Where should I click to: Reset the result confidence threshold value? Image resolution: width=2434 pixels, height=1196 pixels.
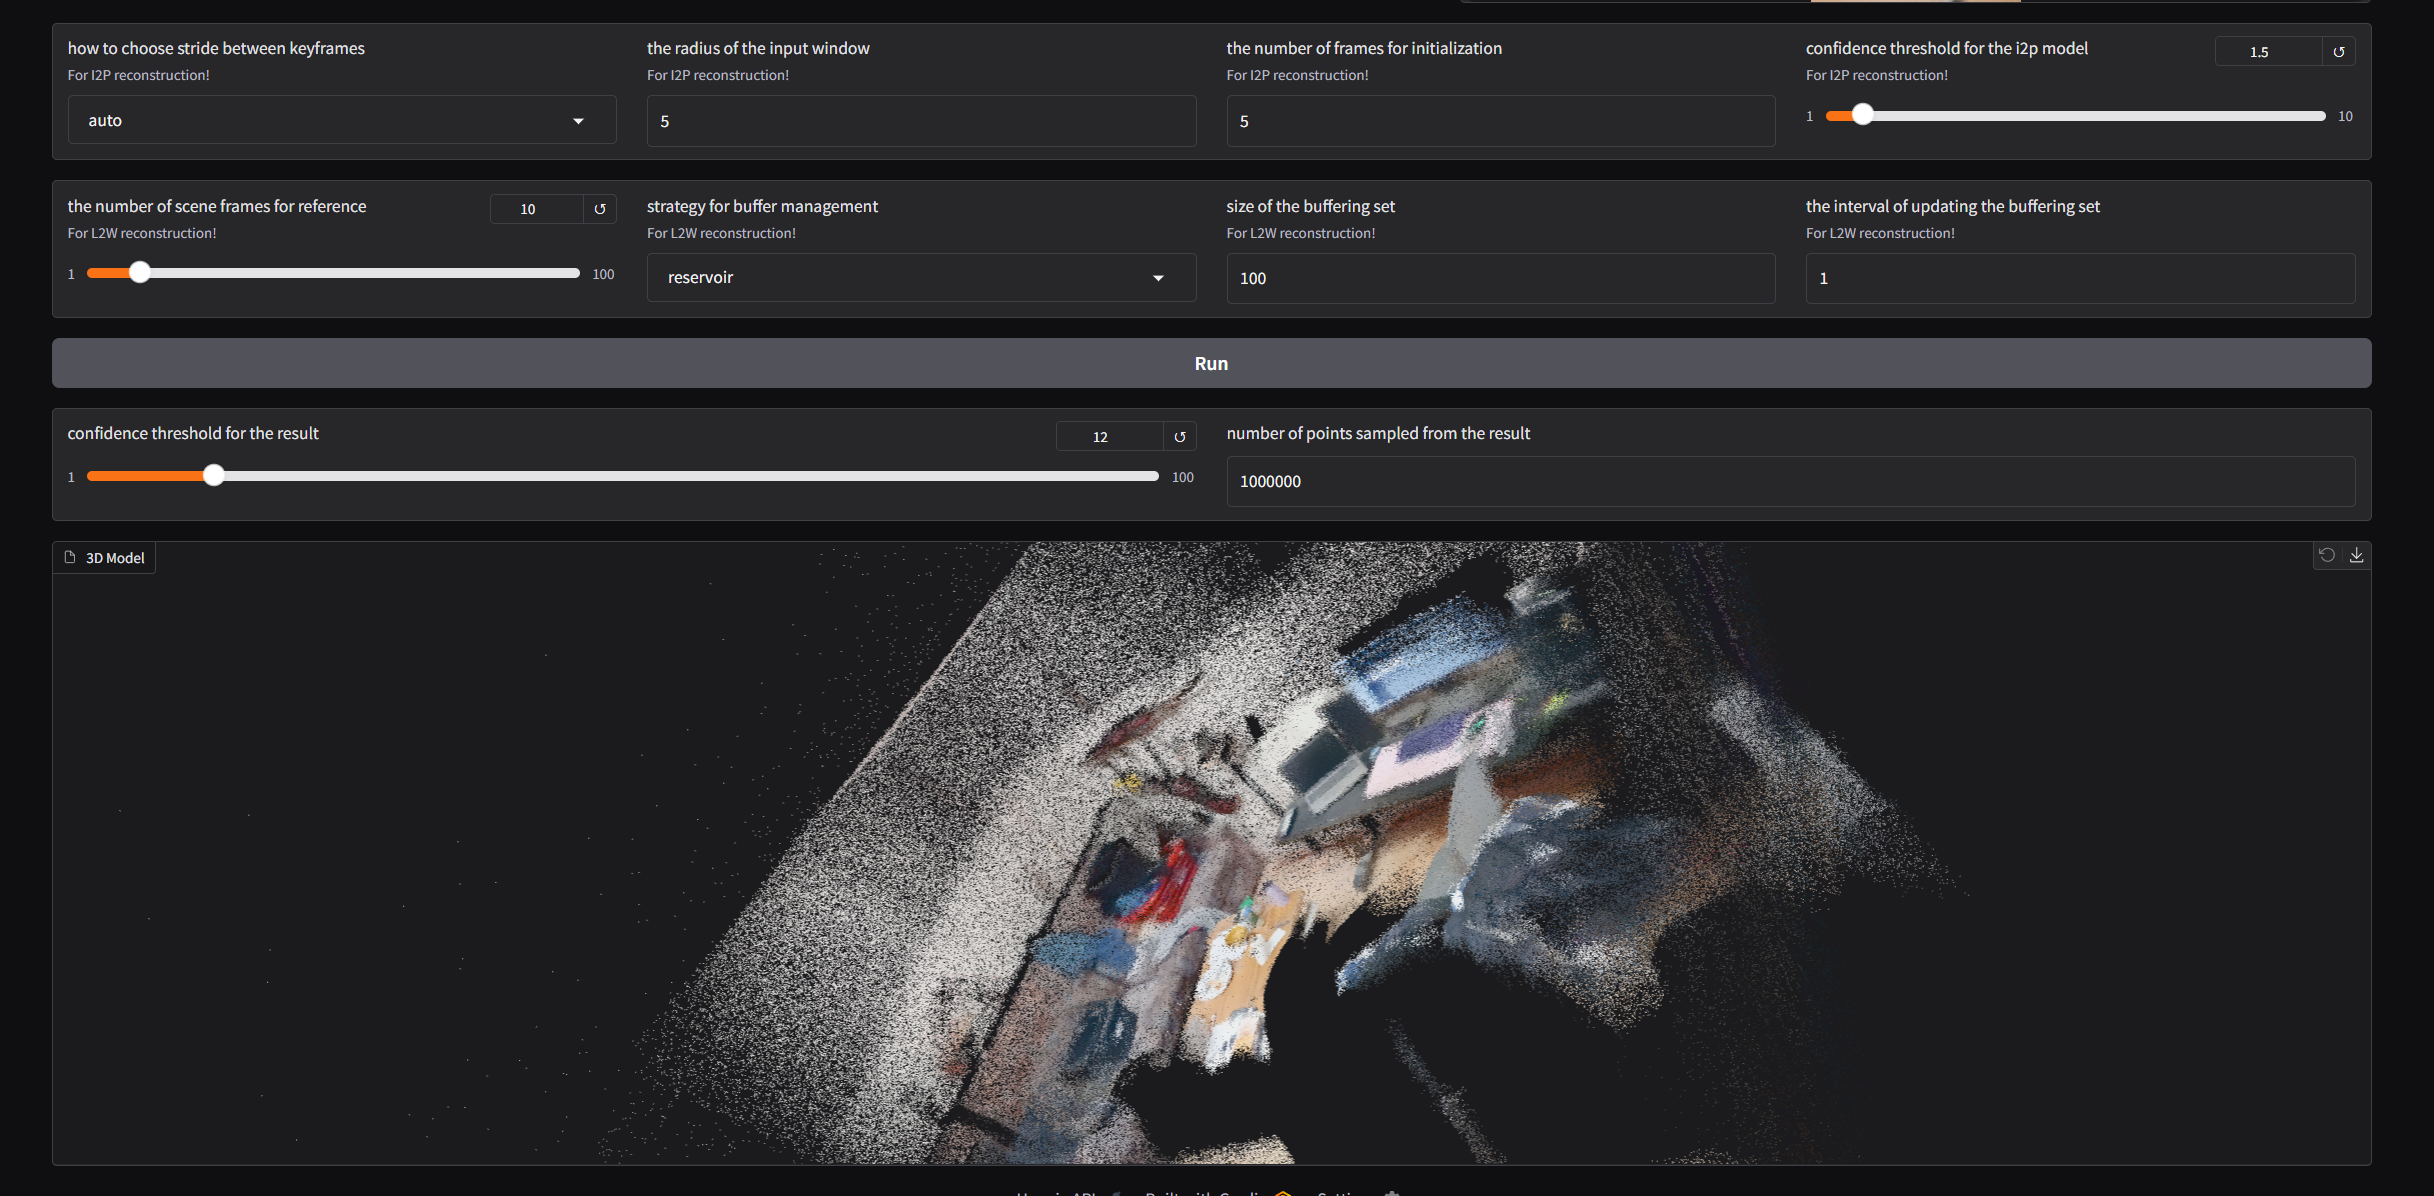pyautogui.click(x=1180, y=437)
